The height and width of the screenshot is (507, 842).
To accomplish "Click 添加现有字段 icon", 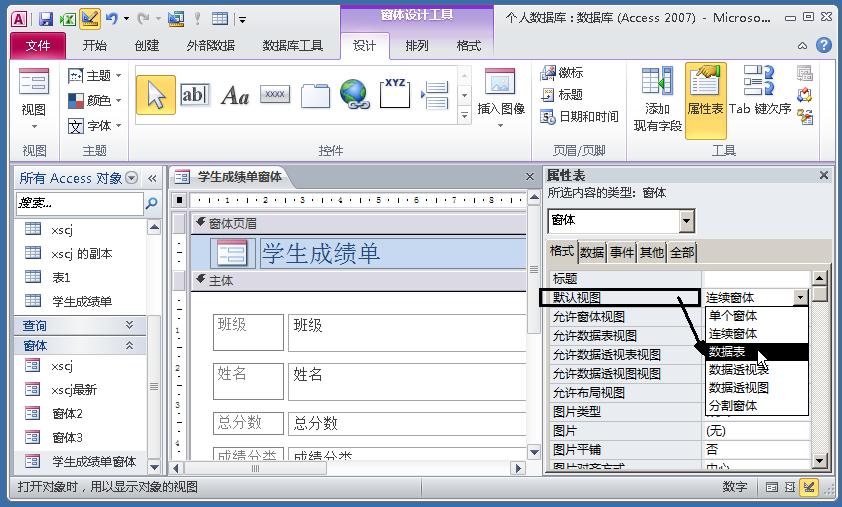I will click(657, 99).
